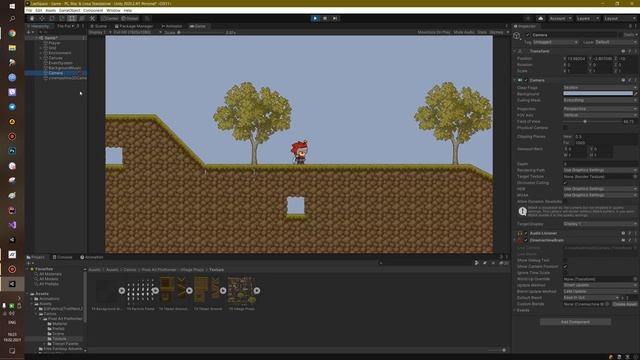Click the Hierarchy add (+) button
This screenshot has width=640, height=360.
29,32
